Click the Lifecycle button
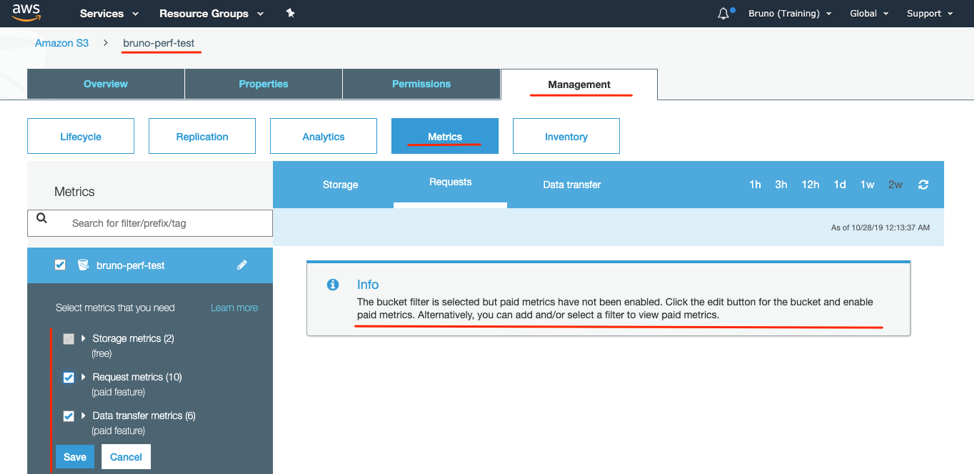This screenshot has width=974, height=474. coord(81,136)
